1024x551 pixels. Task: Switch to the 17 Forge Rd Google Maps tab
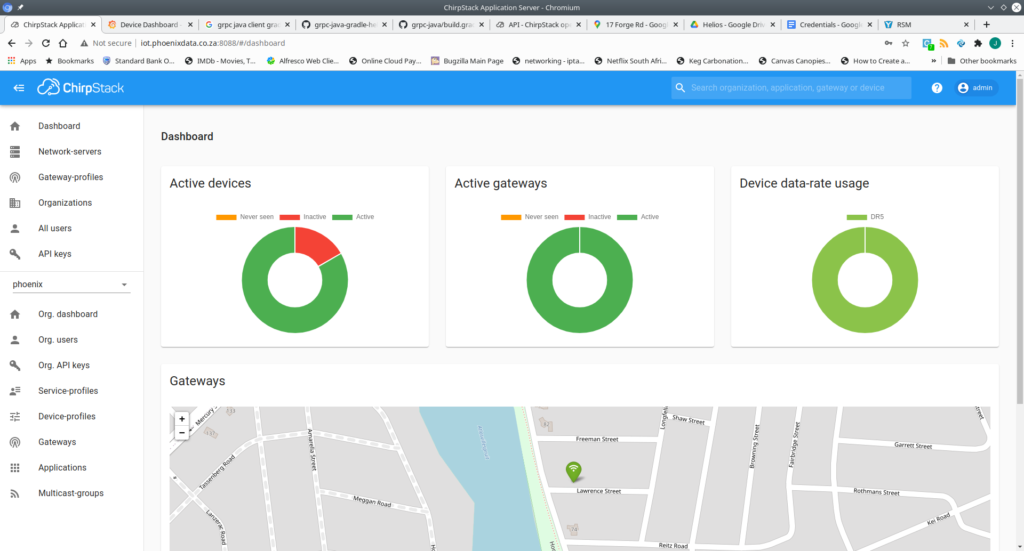[635, 25]
